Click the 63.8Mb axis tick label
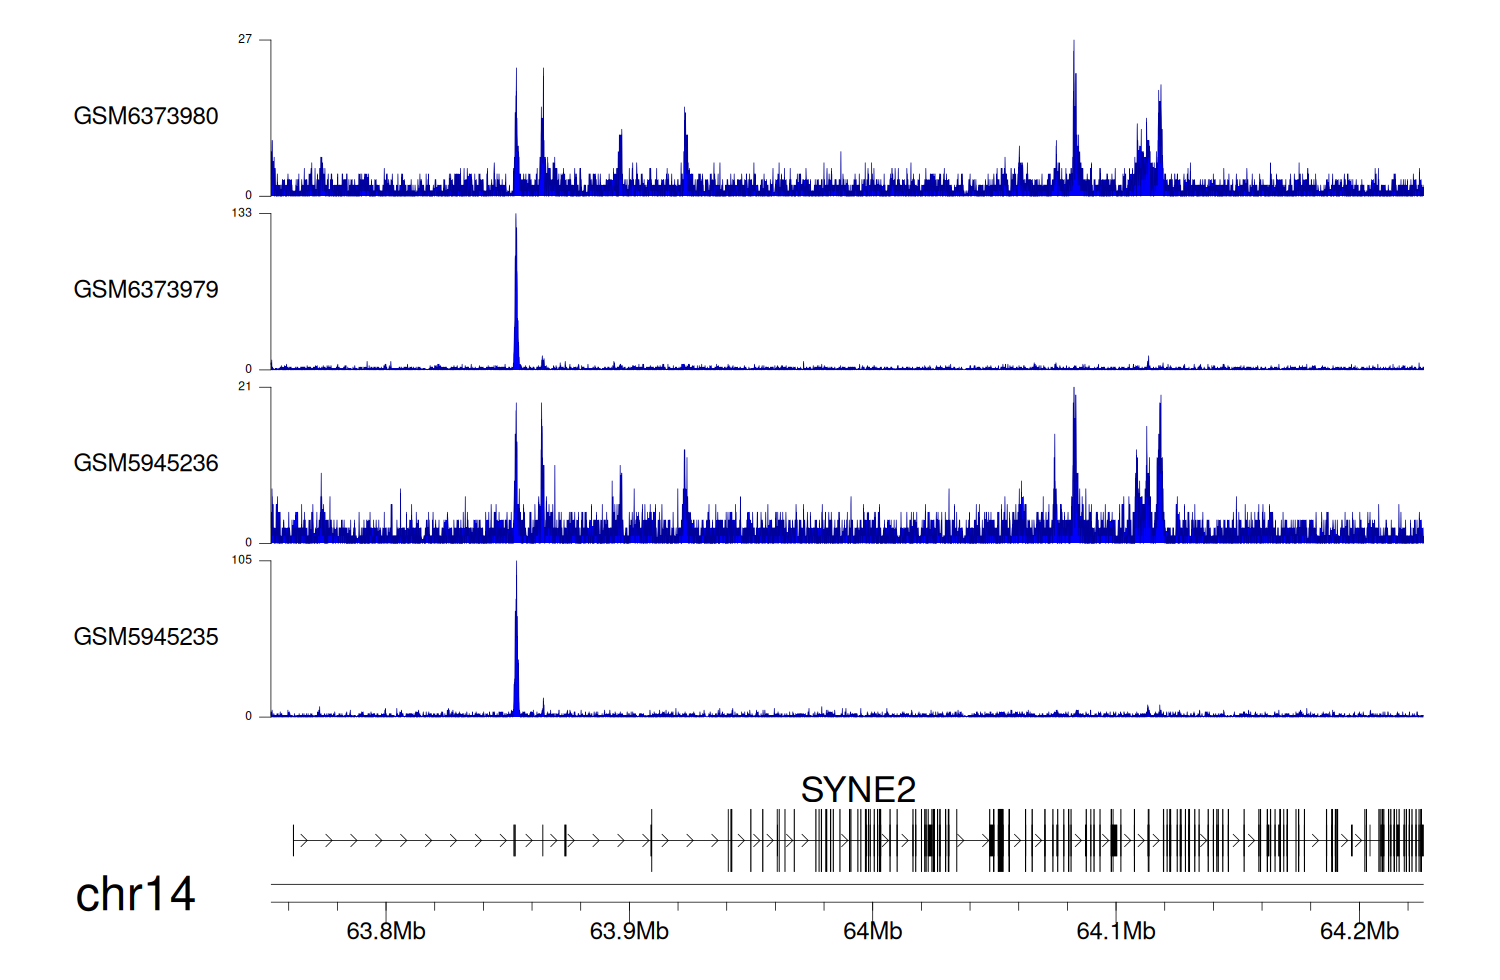The image size is (1500, 980). [x=386, y=931]
